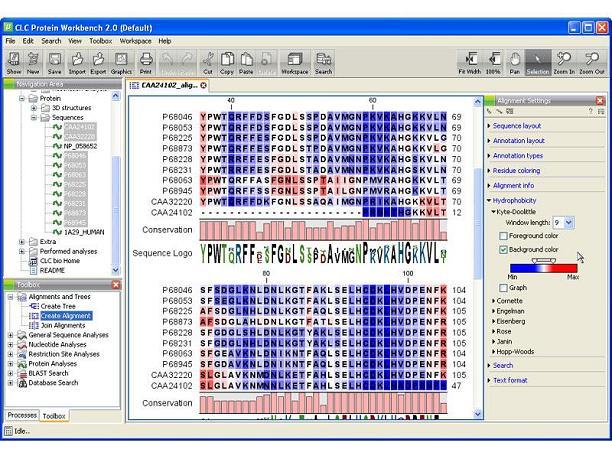Viewport: 612px width, 459px height.
Task: Click the hydrophobicity color gradient bar
Action: pos(543,268)
